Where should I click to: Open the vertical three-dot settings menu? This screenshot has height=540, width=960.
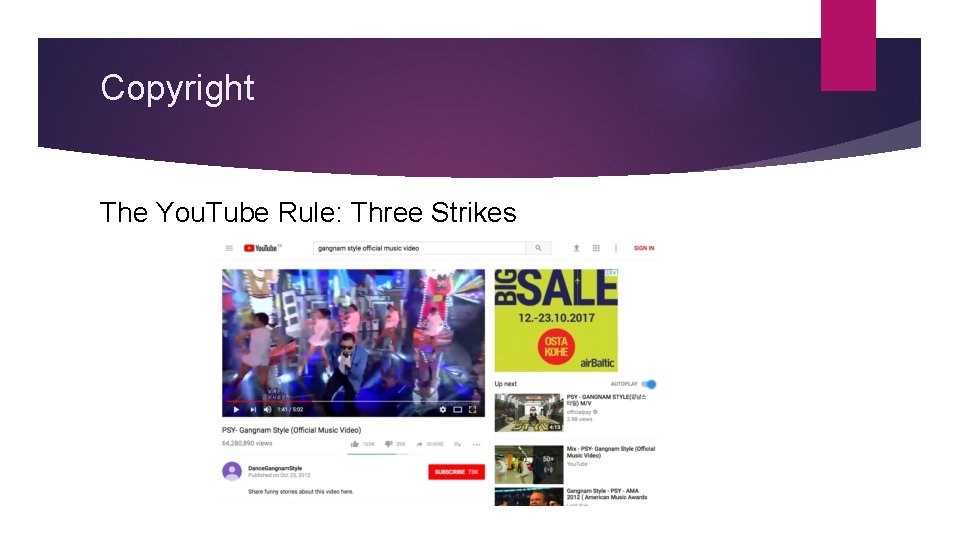point(616,248)
